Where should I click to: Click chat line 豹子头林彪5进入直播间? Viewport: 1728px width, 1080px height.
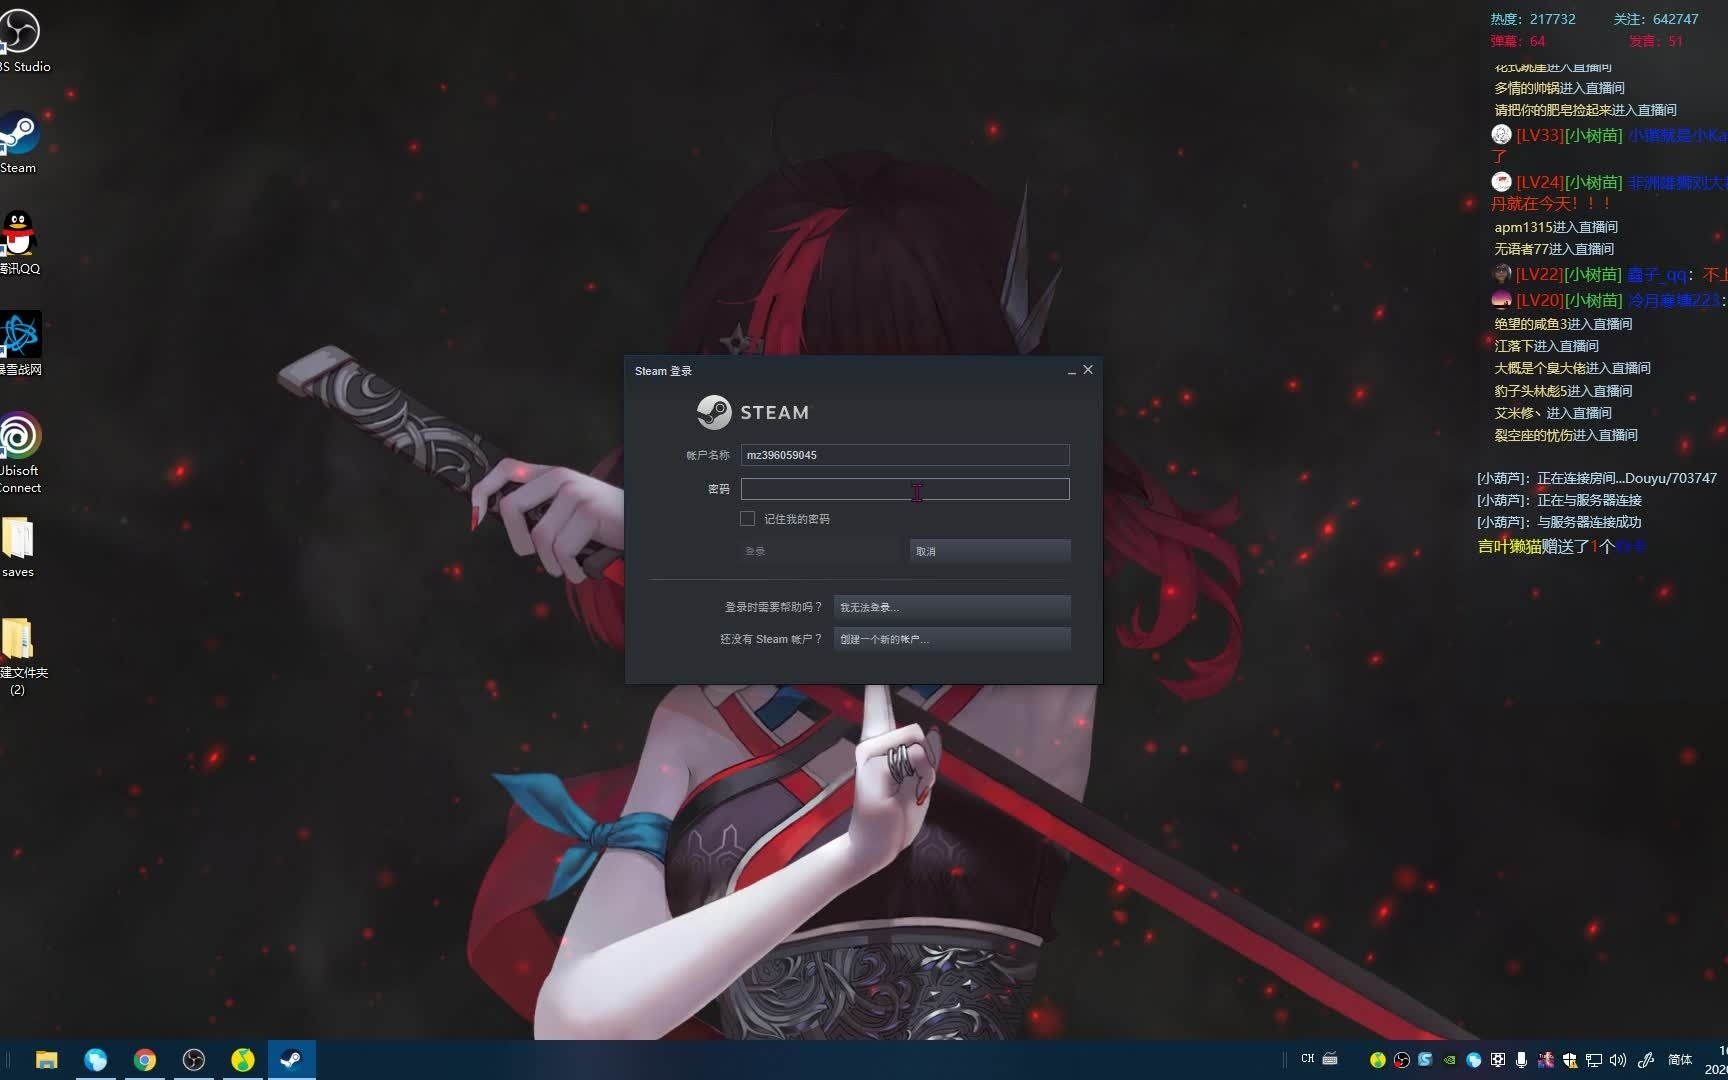(1563, 391)
